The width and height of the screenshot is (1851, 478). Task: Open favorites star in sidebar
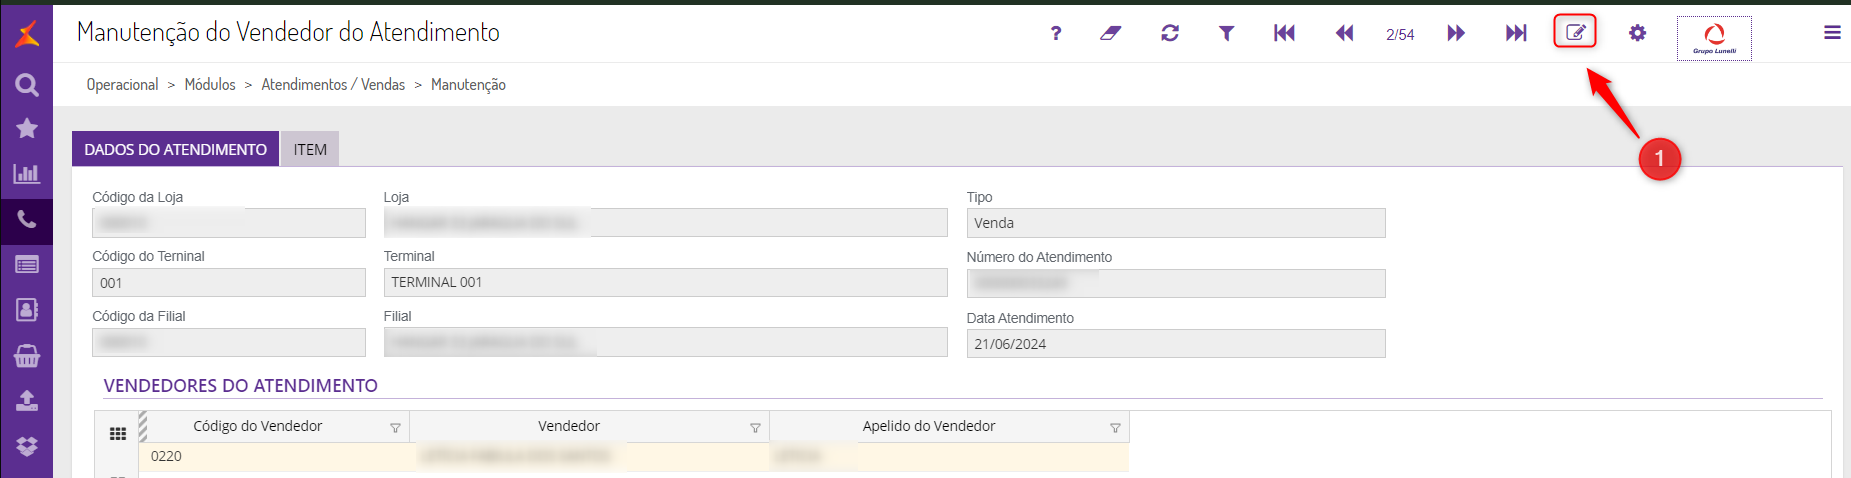[x=27, y=128]
